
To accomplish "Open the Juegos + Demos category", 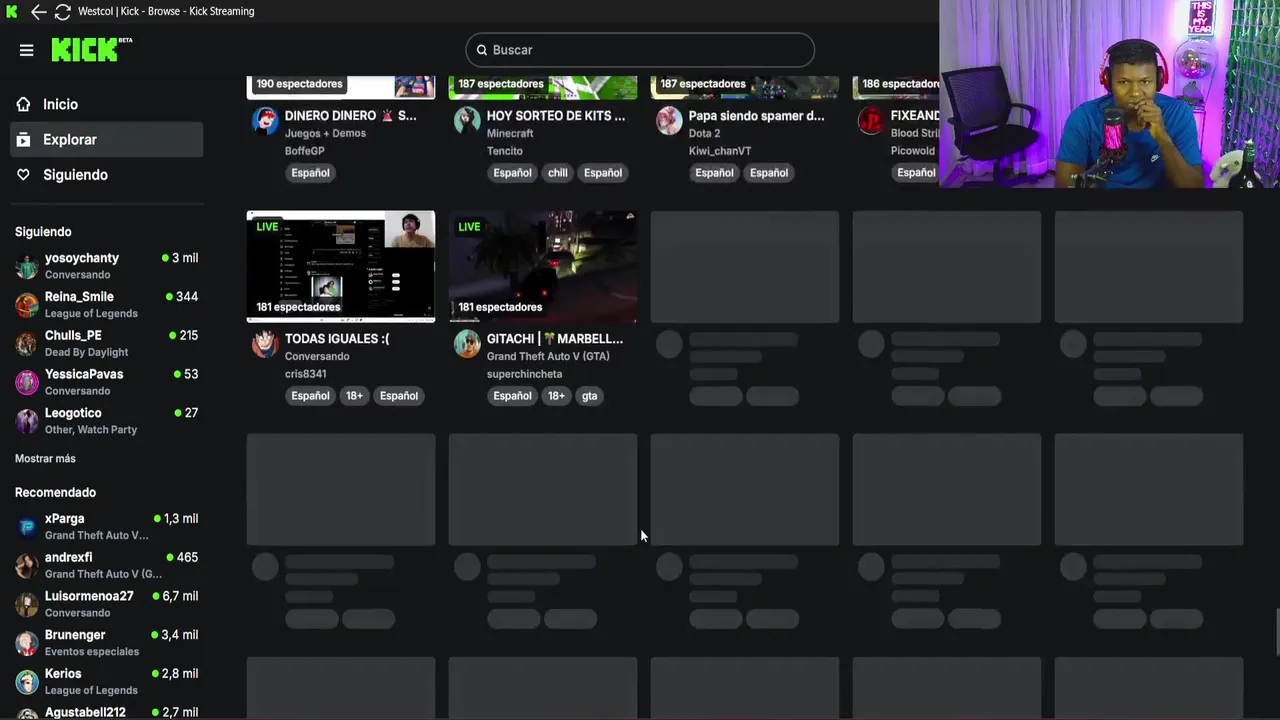I will (325, 133).
